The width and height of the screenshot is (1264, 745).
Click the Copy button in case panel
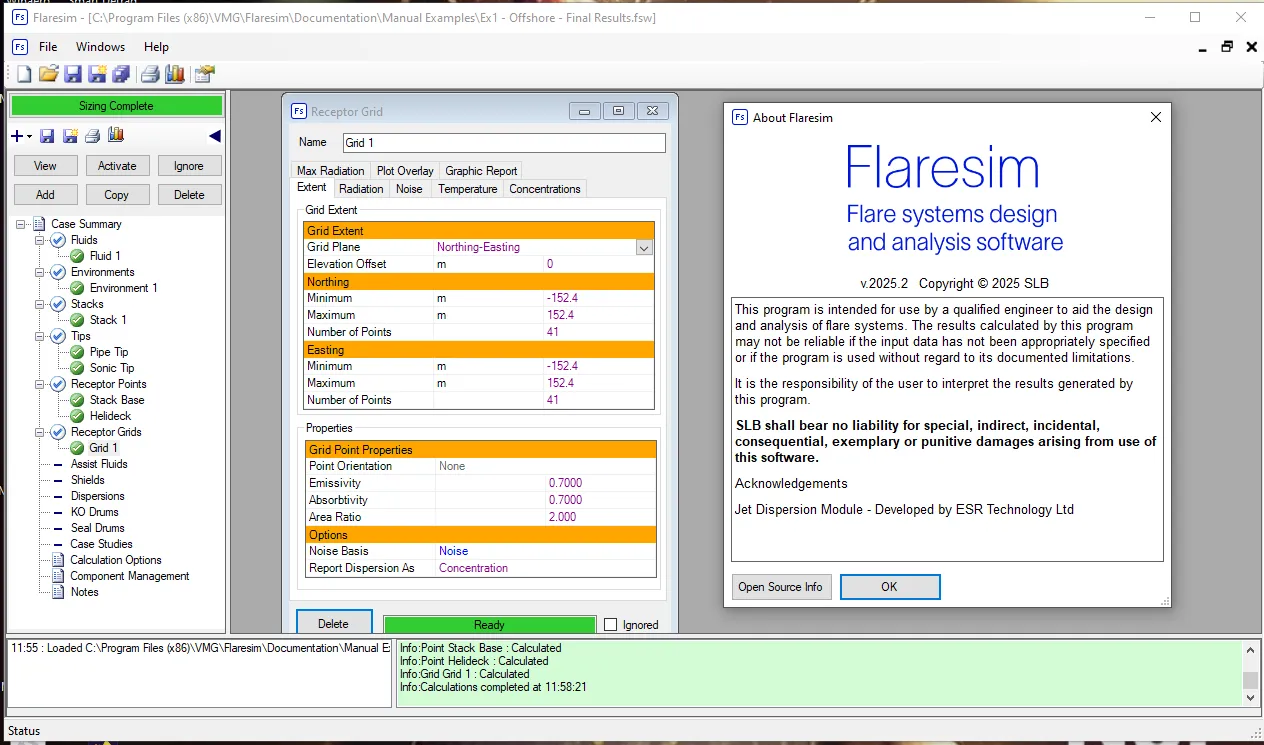pyautogui.click(x=117, y=195)
